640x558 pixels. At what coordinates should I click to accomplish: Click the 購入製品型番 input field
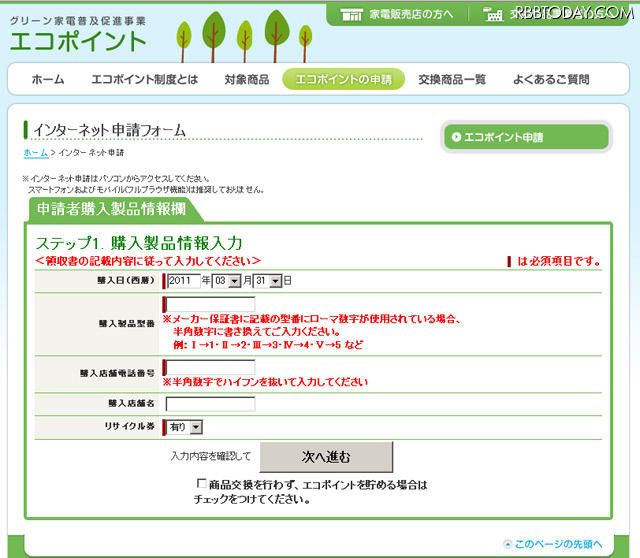210,305
